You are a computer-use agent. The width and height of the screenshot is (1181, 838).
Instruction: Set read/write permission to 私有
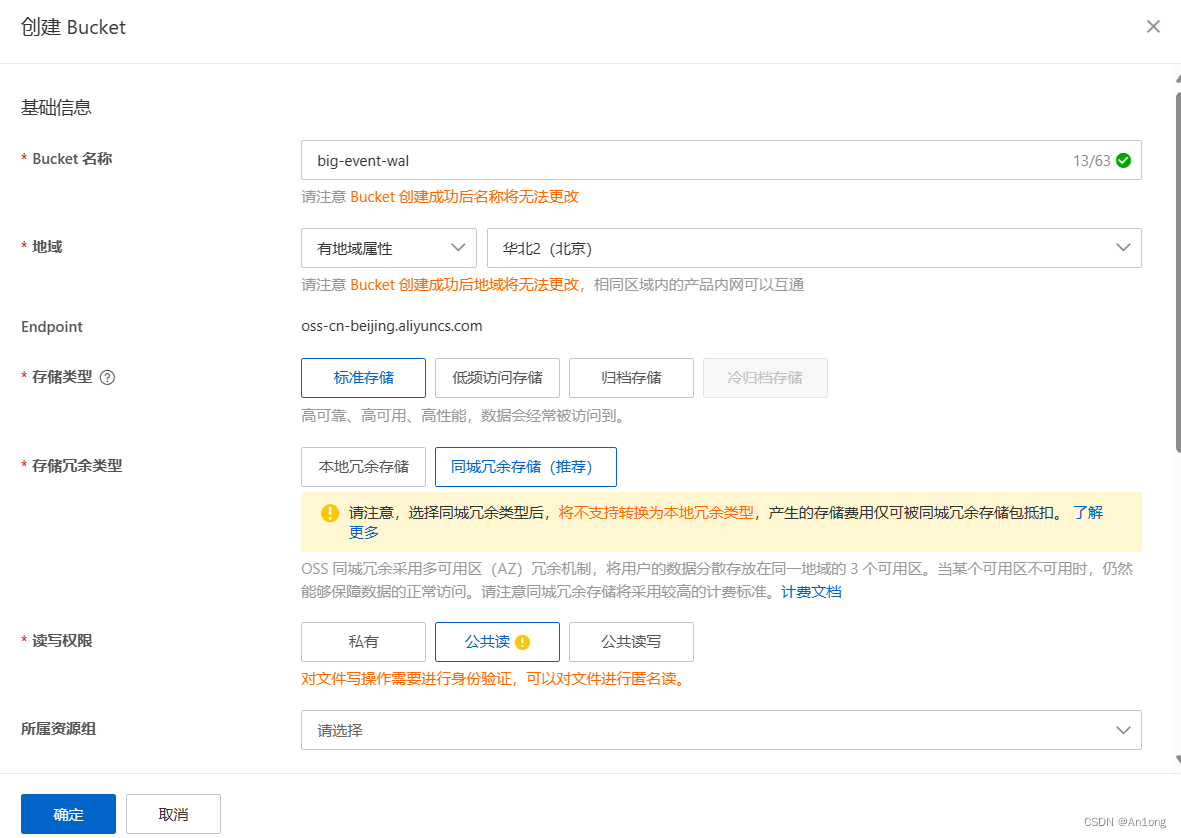pyautogui.click(x=363, y=641)
